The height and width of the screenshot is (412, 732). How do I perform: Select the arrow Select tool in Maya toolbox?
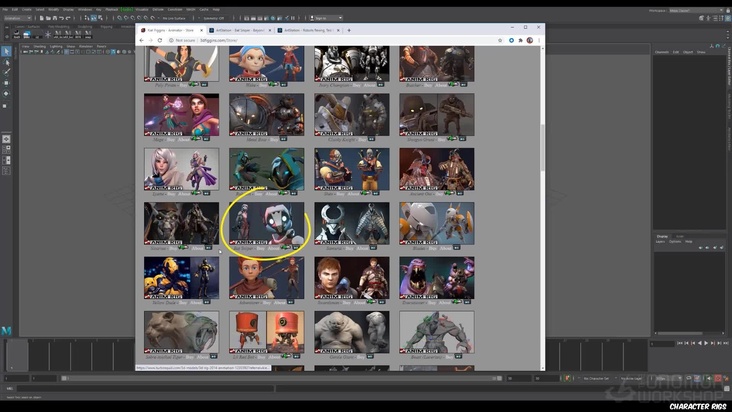[x=6, y=51]
